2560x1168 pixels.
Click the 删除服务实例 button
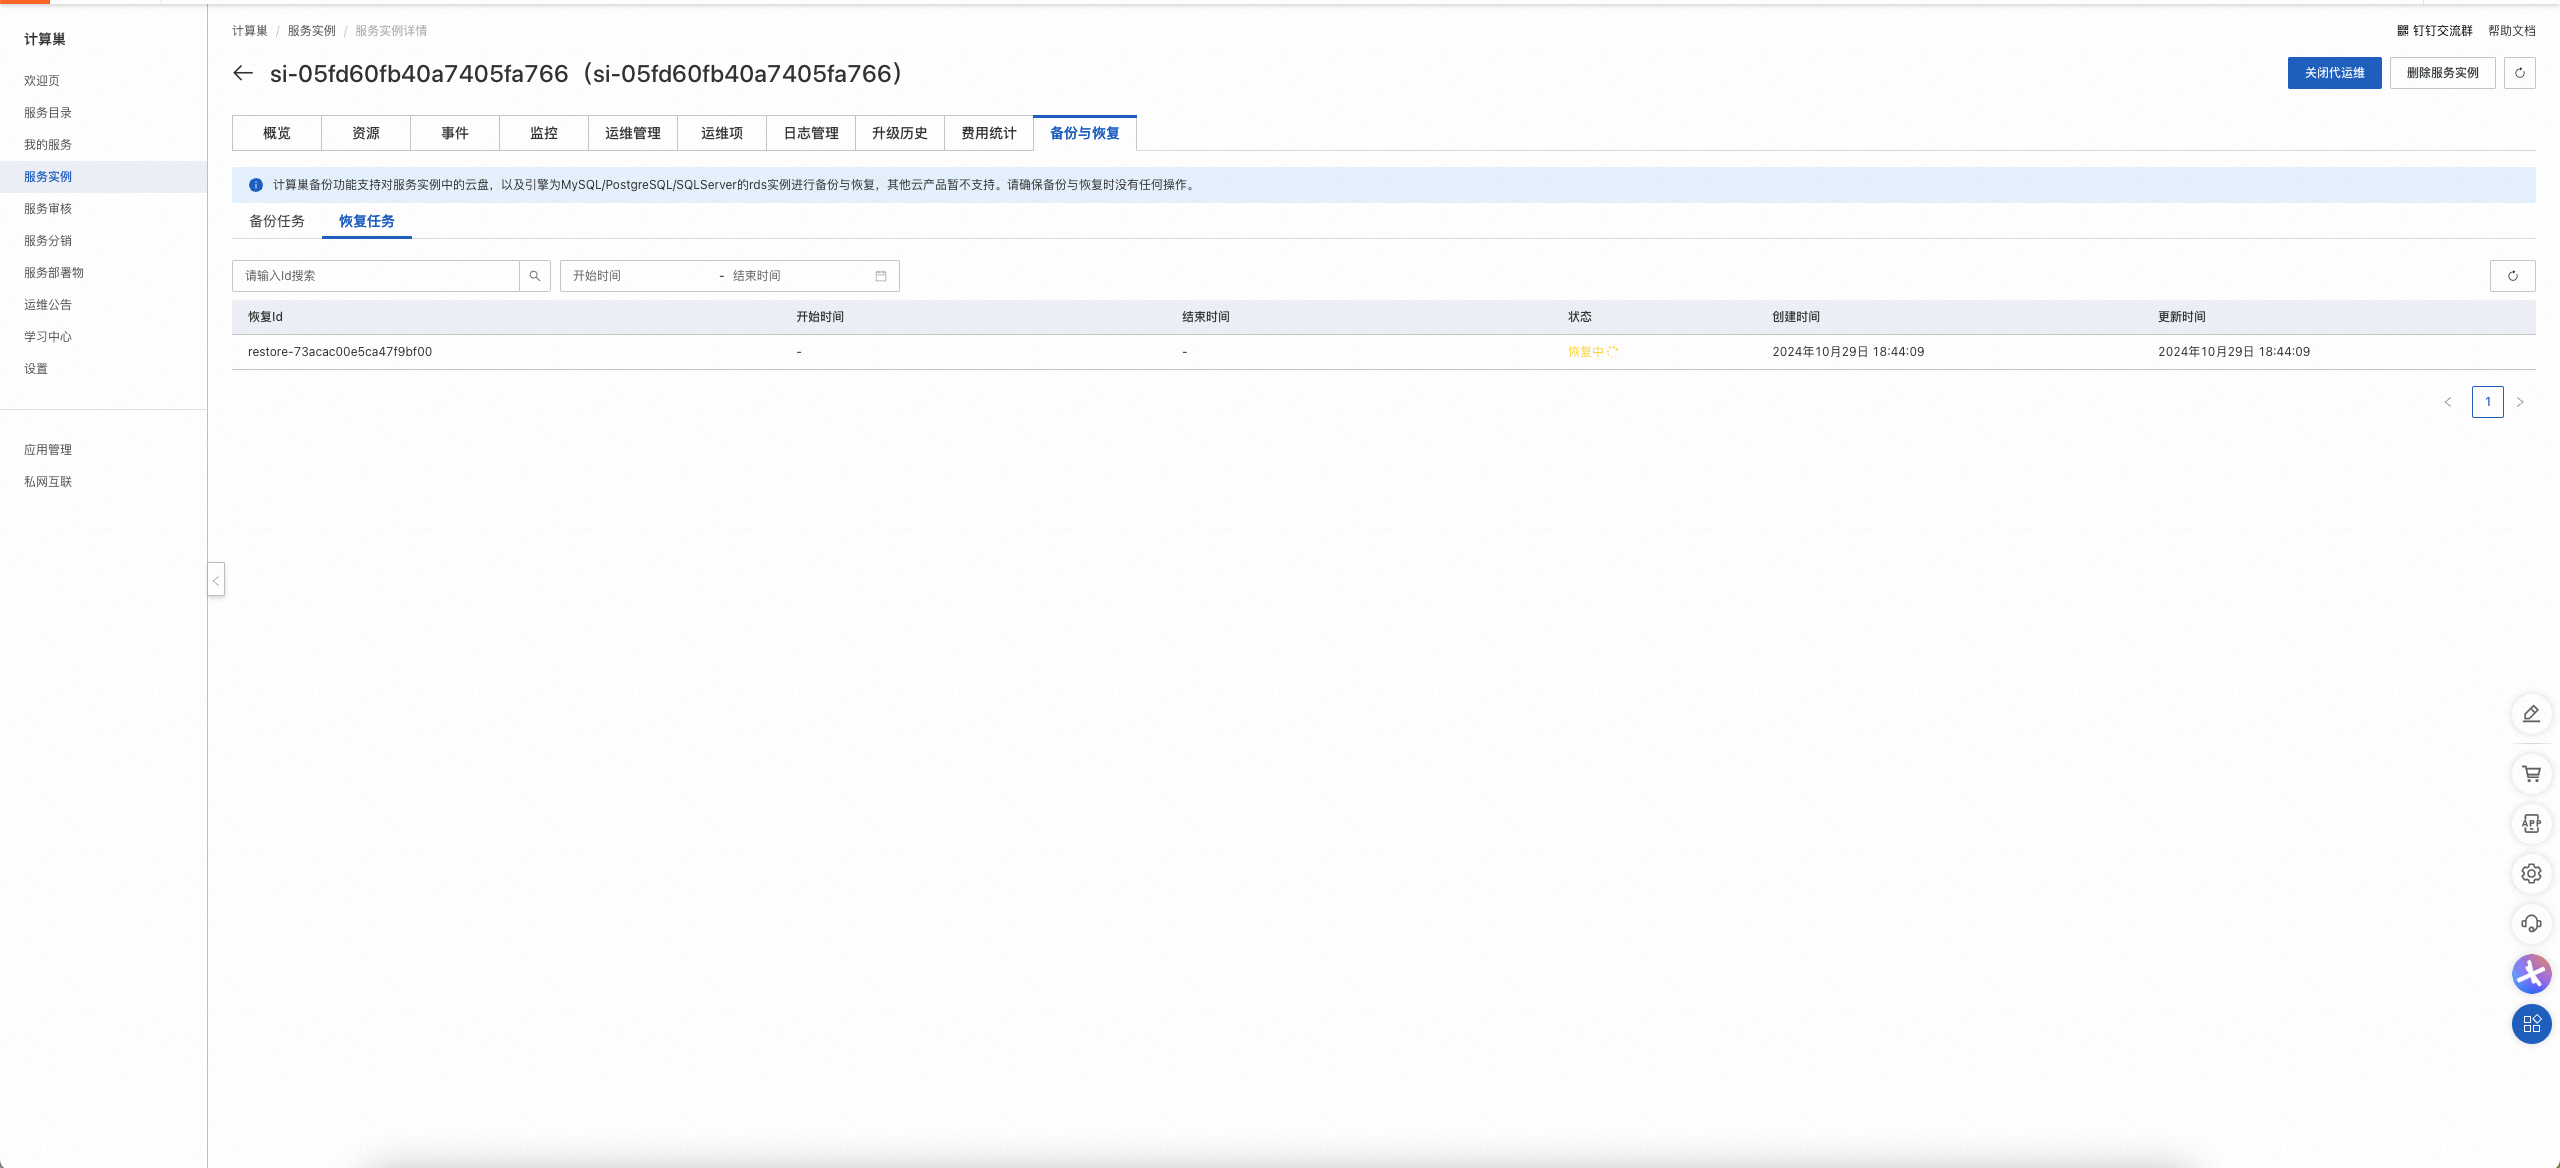(x=2442, y=73)
